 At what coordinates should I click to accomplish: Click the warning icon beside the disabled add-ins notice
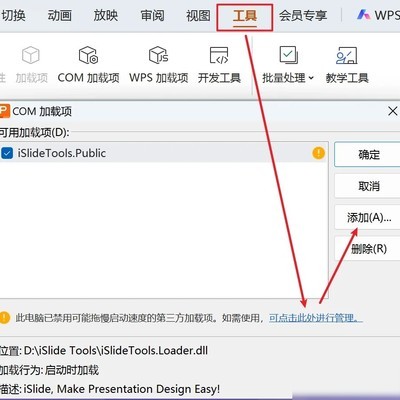point(4,318)
